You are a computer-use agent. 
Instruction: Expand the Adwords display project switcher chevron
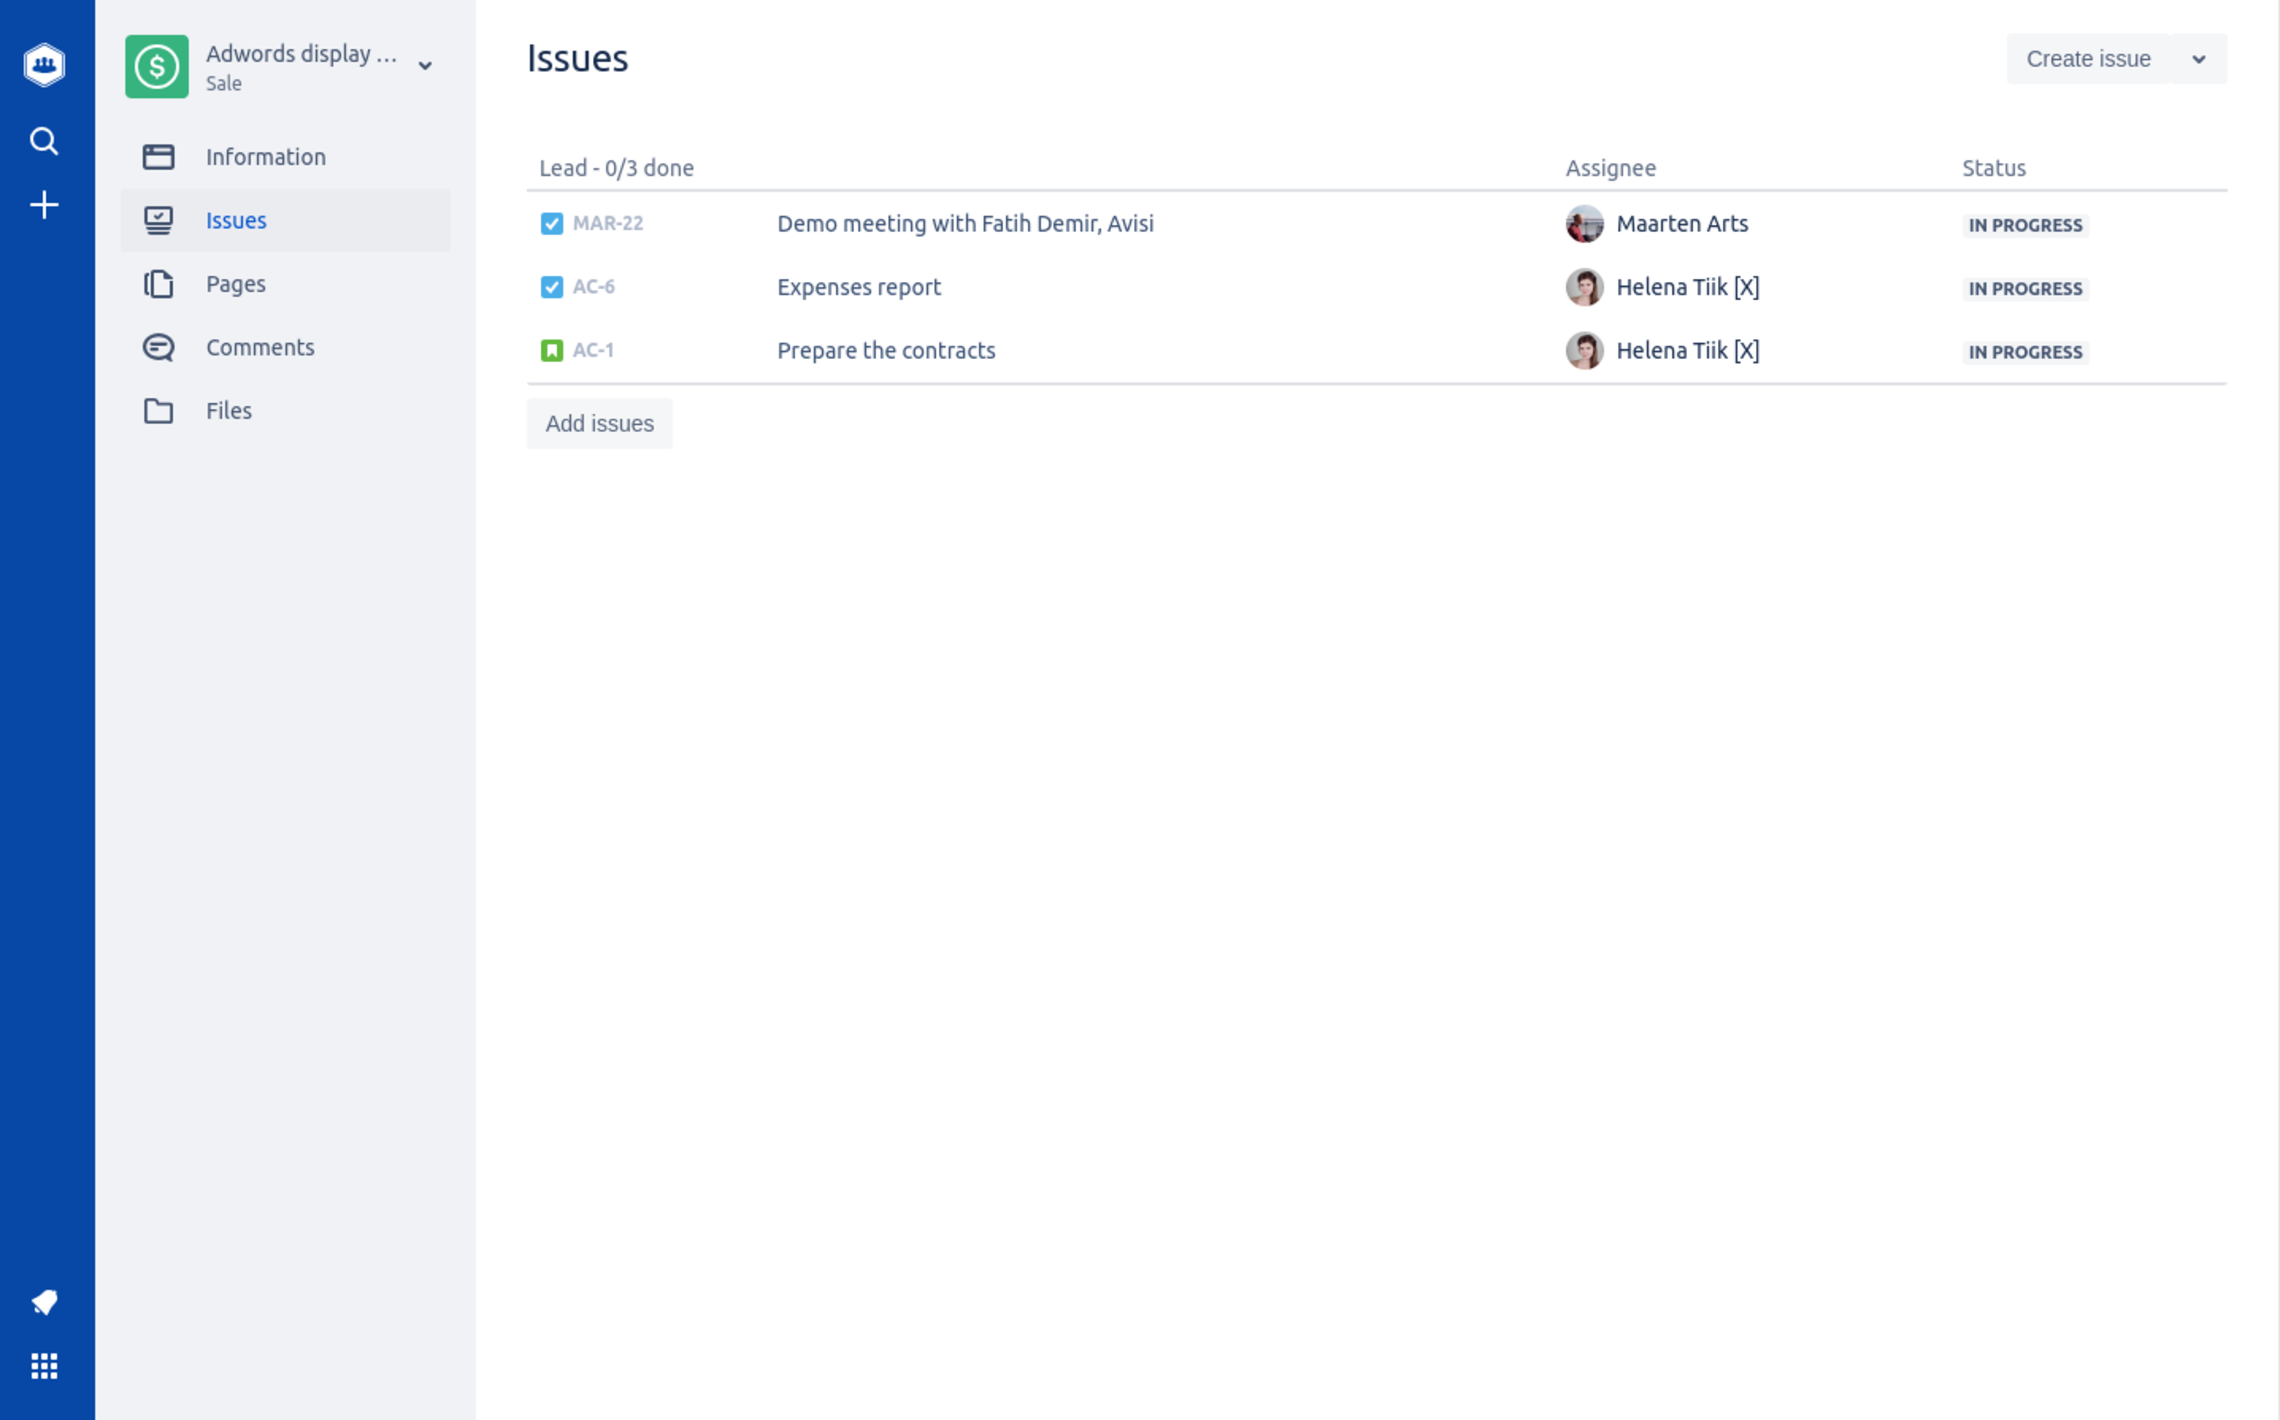pyautogui.click(x=425, y=66)
